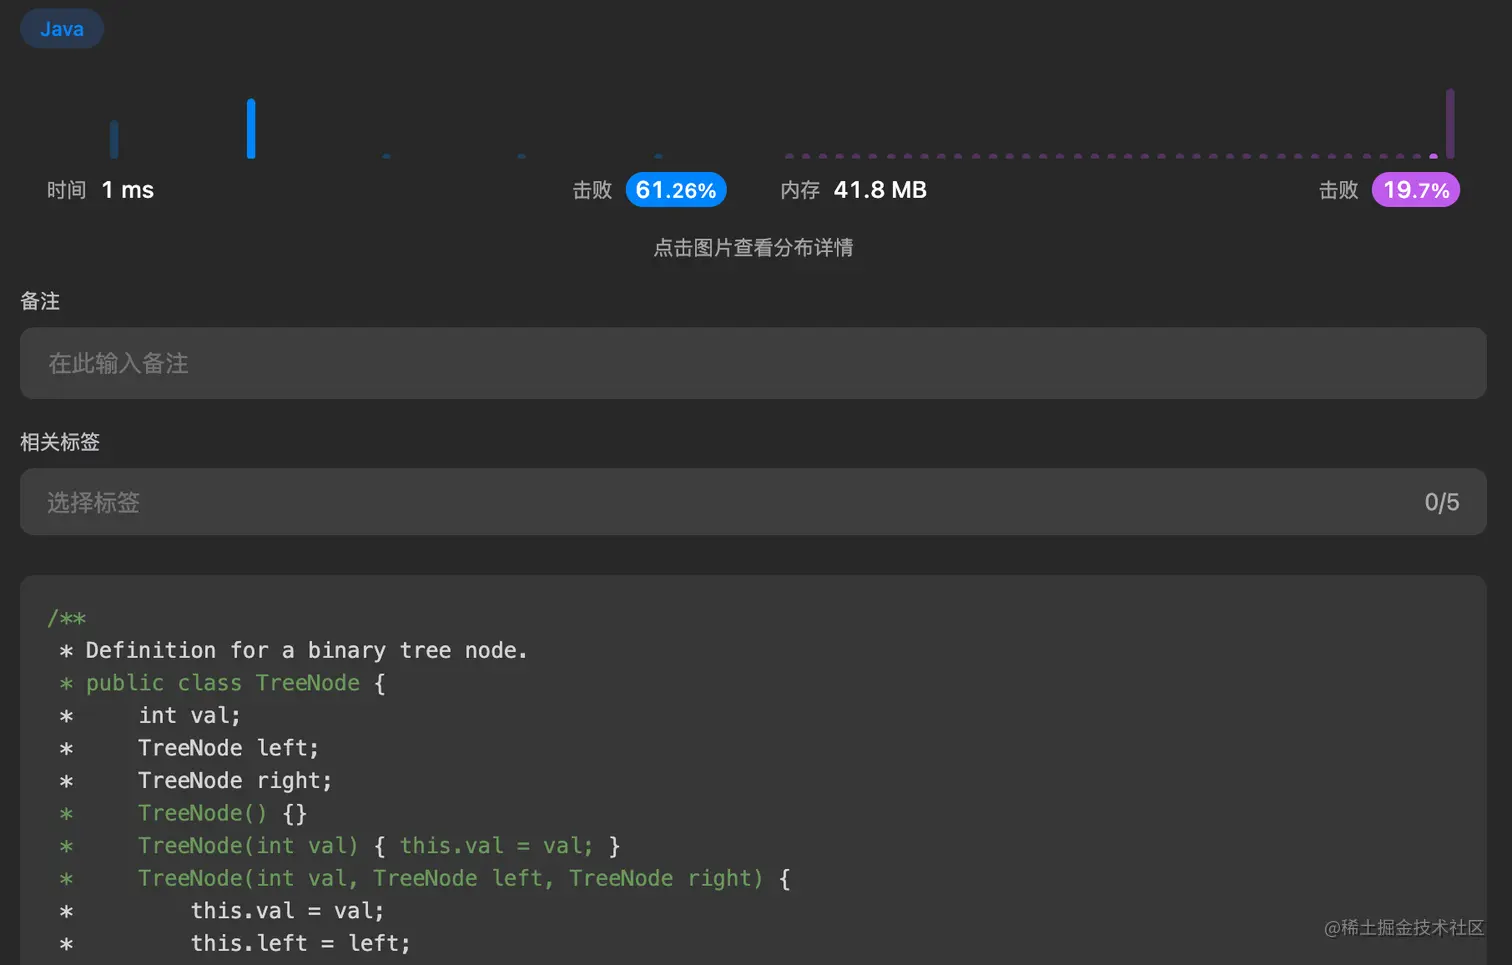Click the Java language badge

click(62, 29)
